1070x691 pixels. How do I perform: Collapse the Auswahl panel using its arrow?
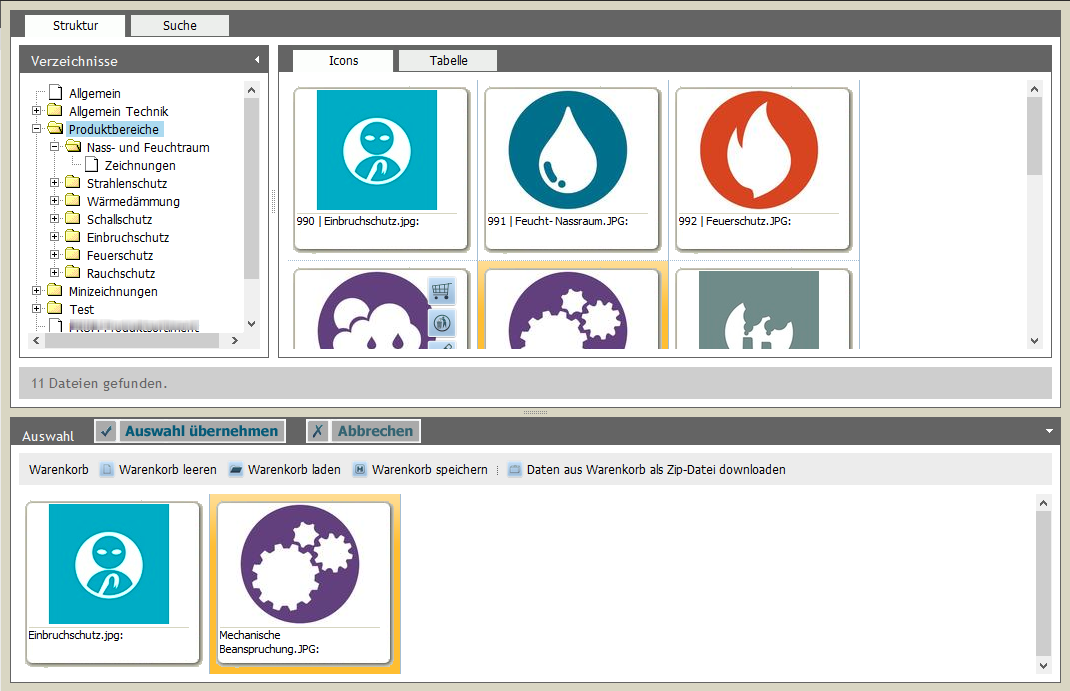[x=1049, y=431]
